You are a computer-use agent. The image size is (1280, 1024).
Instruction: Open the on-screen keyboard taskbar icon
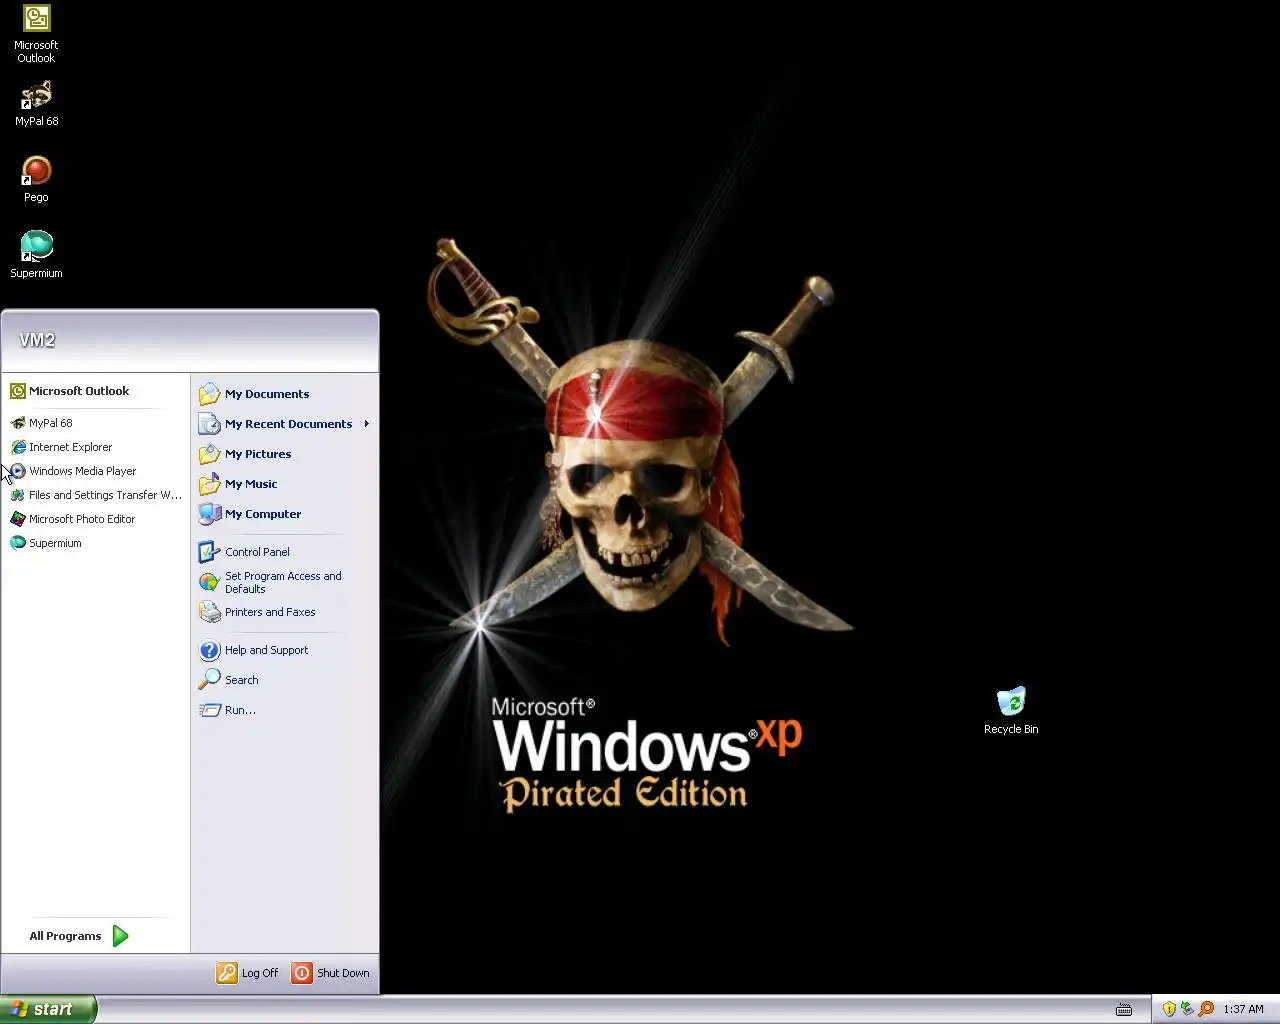[x=1124, y=1009]
